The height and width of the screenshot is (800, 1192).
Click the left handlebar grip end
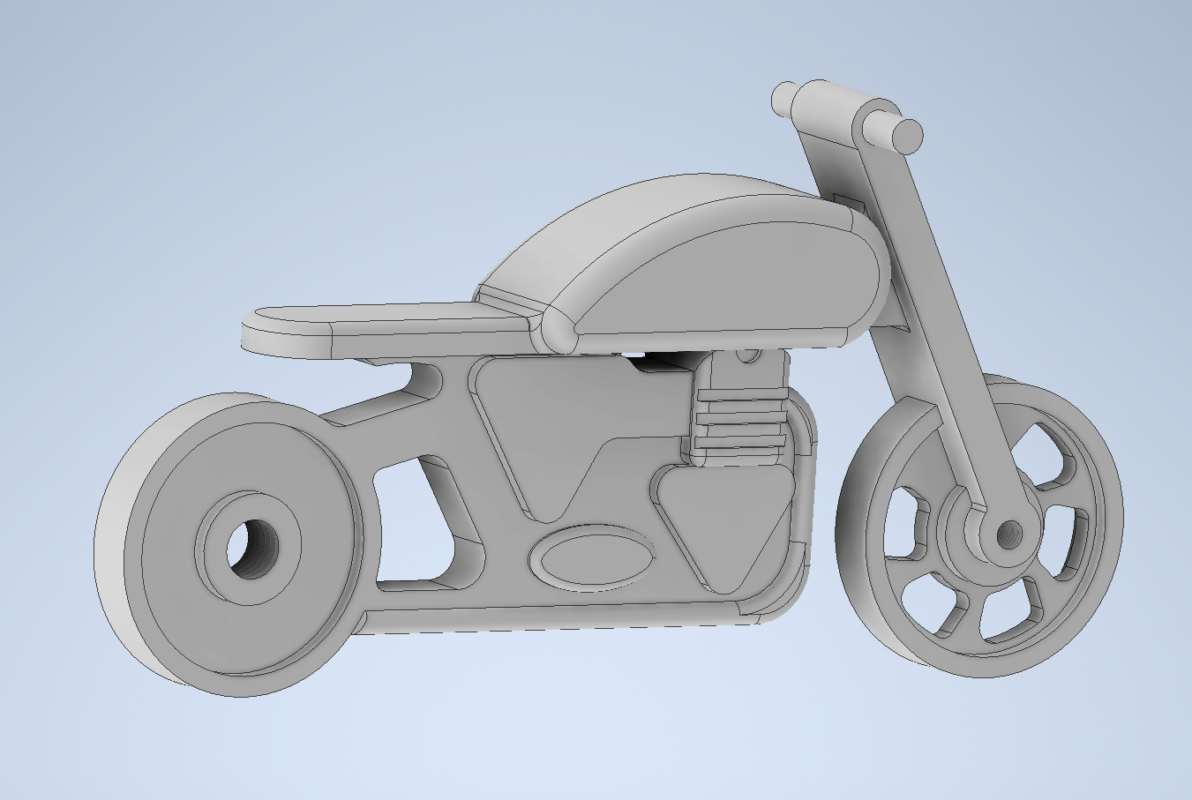coord(783,101)
